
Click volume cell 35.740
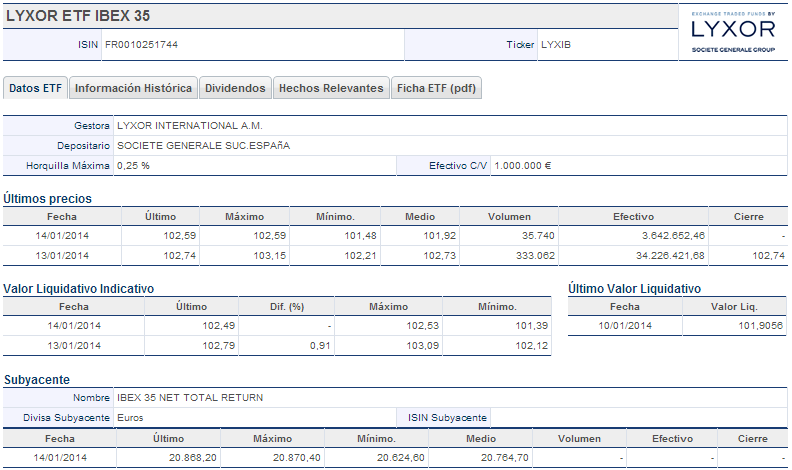click(538, 236)
